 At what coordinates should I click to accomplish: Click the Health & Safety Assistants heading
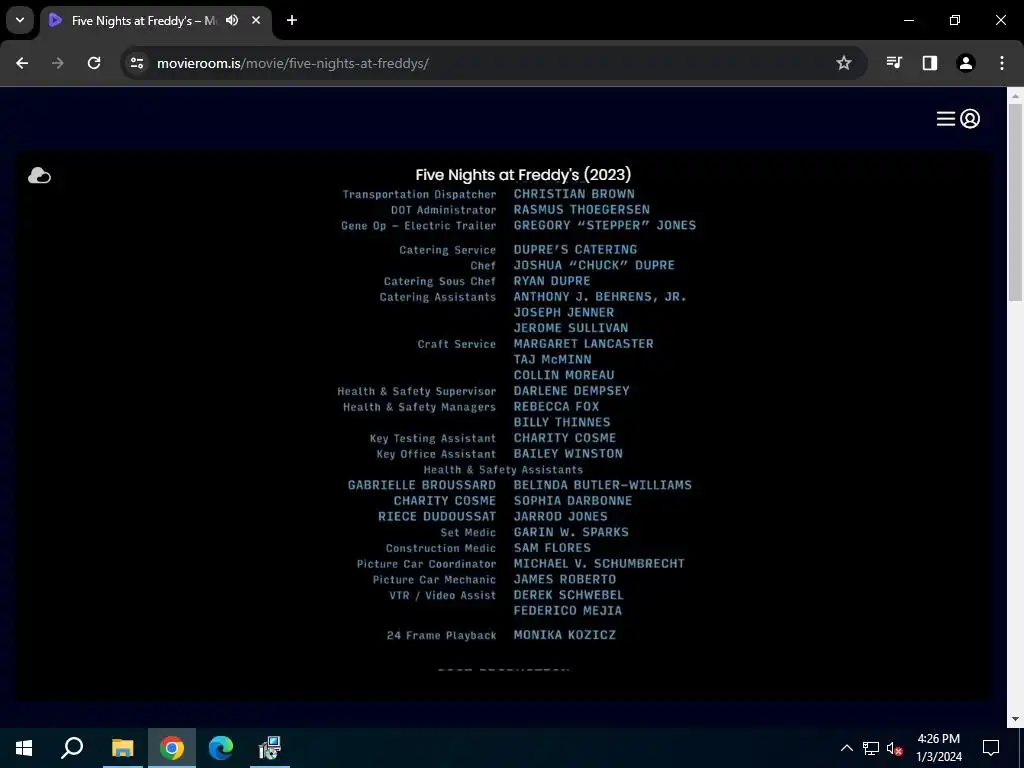click(x=503, y=470)
